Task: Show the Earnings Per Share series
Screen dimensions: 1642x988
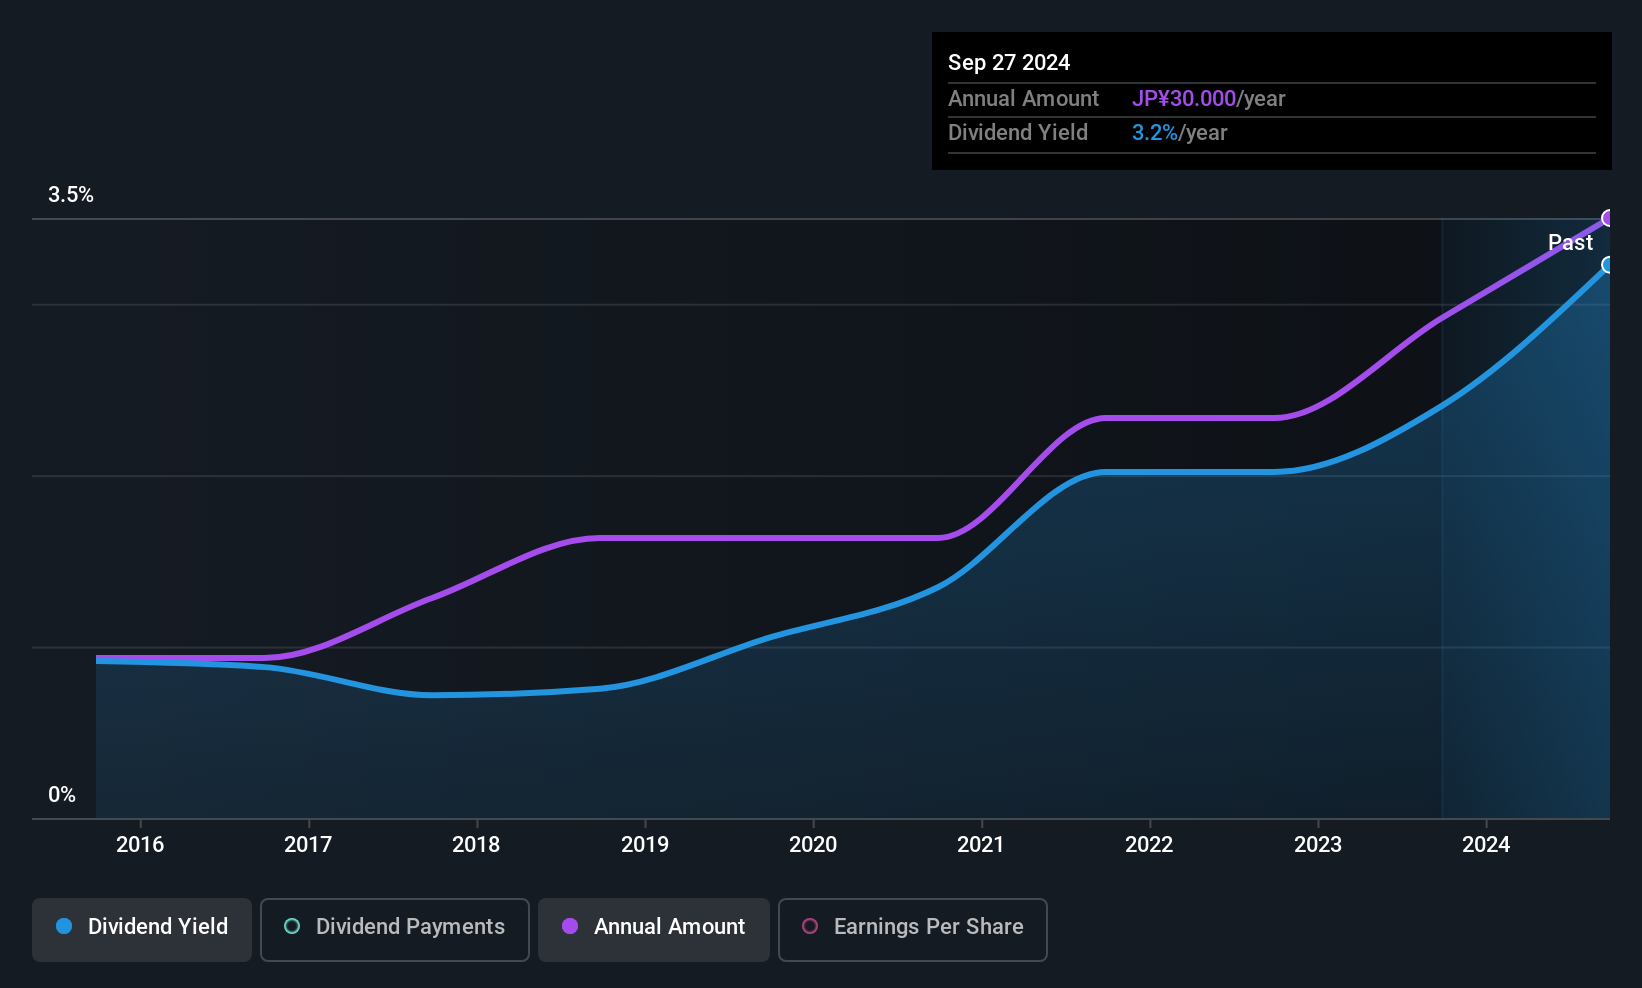Action: (912, 929)
